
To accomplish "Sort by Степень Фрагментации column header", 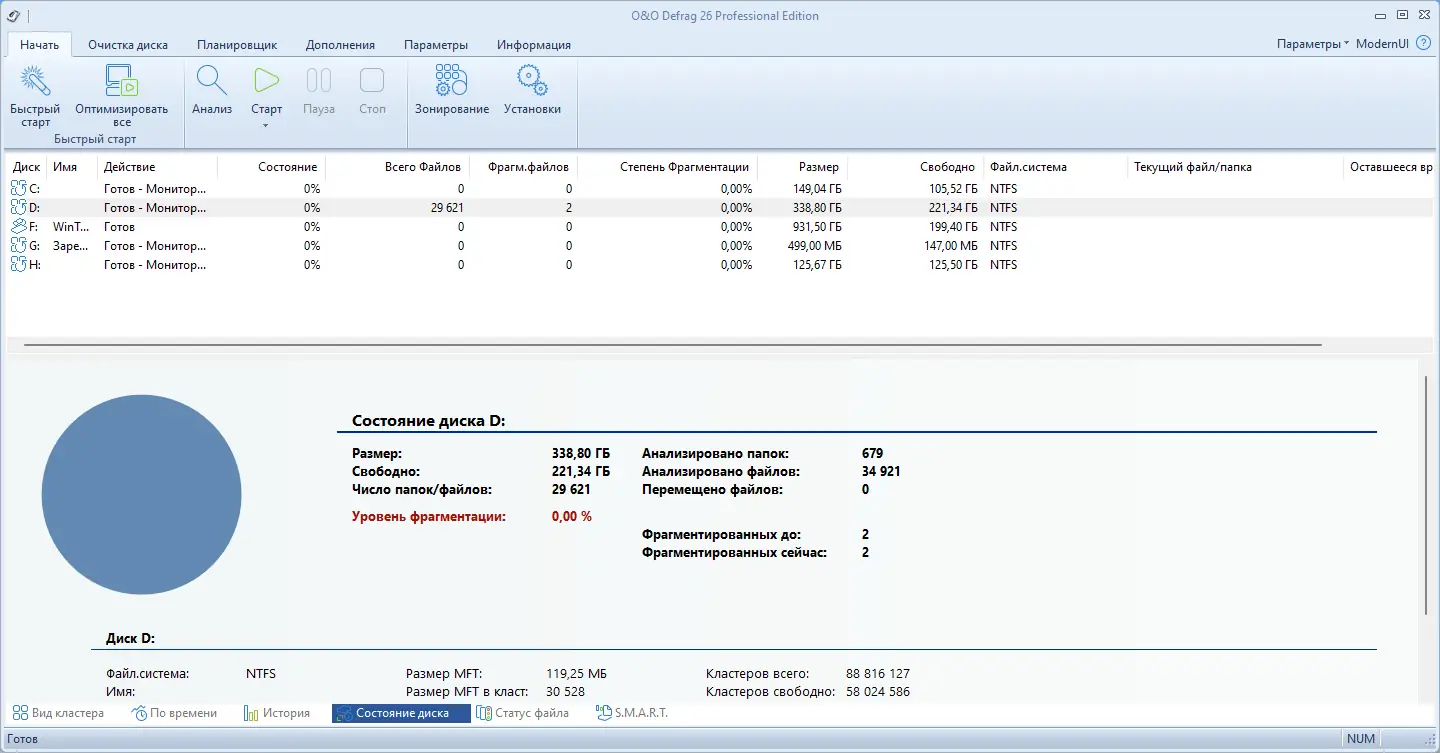I will point(683,167).
